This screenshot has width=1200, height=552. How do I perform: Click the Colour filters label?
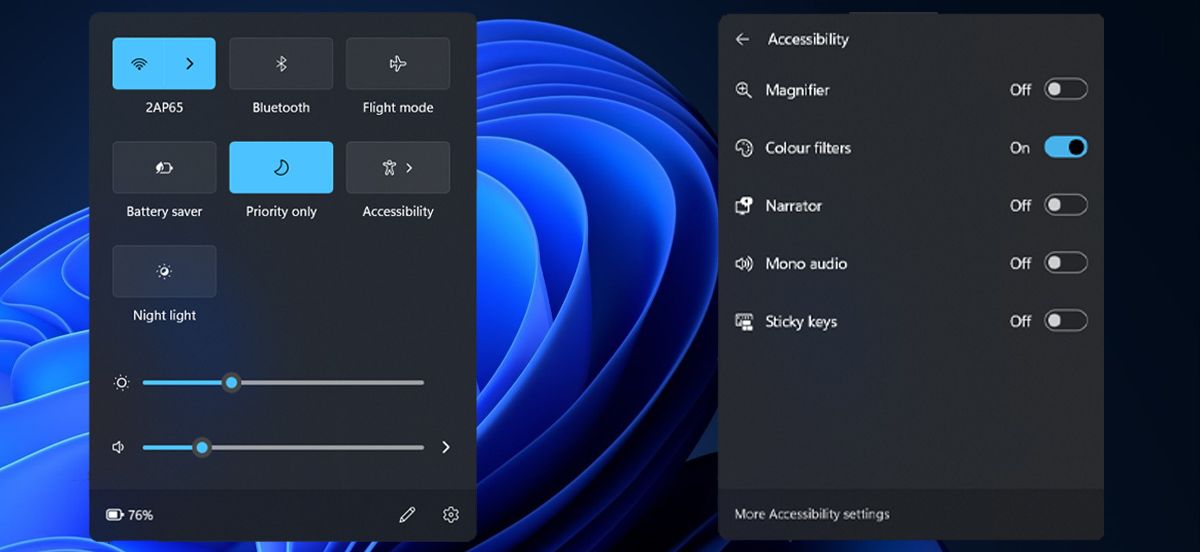808,148
